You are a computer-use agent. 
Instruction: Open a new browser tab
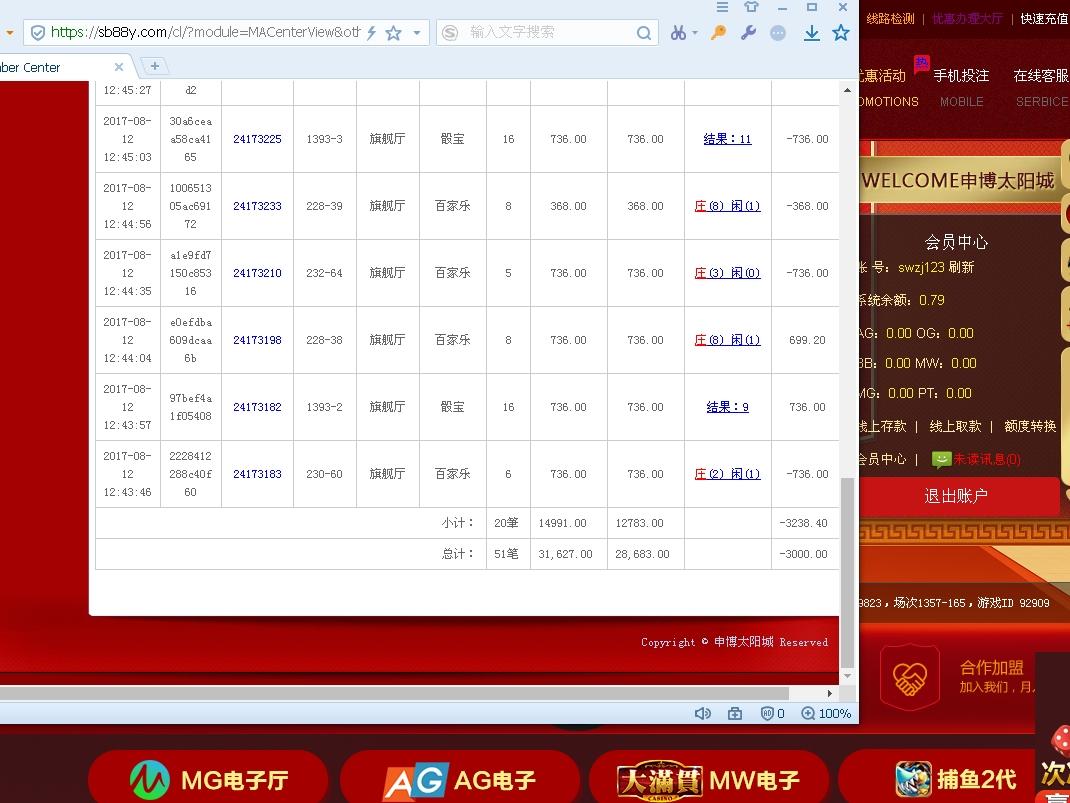(x=154, y=66)
